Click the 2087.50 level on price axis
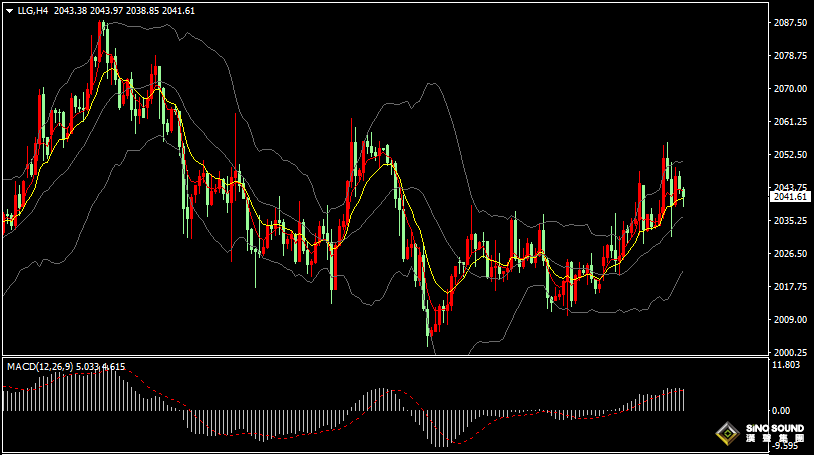The width and height of the screenshot is (814, 455). pos(790,22)
